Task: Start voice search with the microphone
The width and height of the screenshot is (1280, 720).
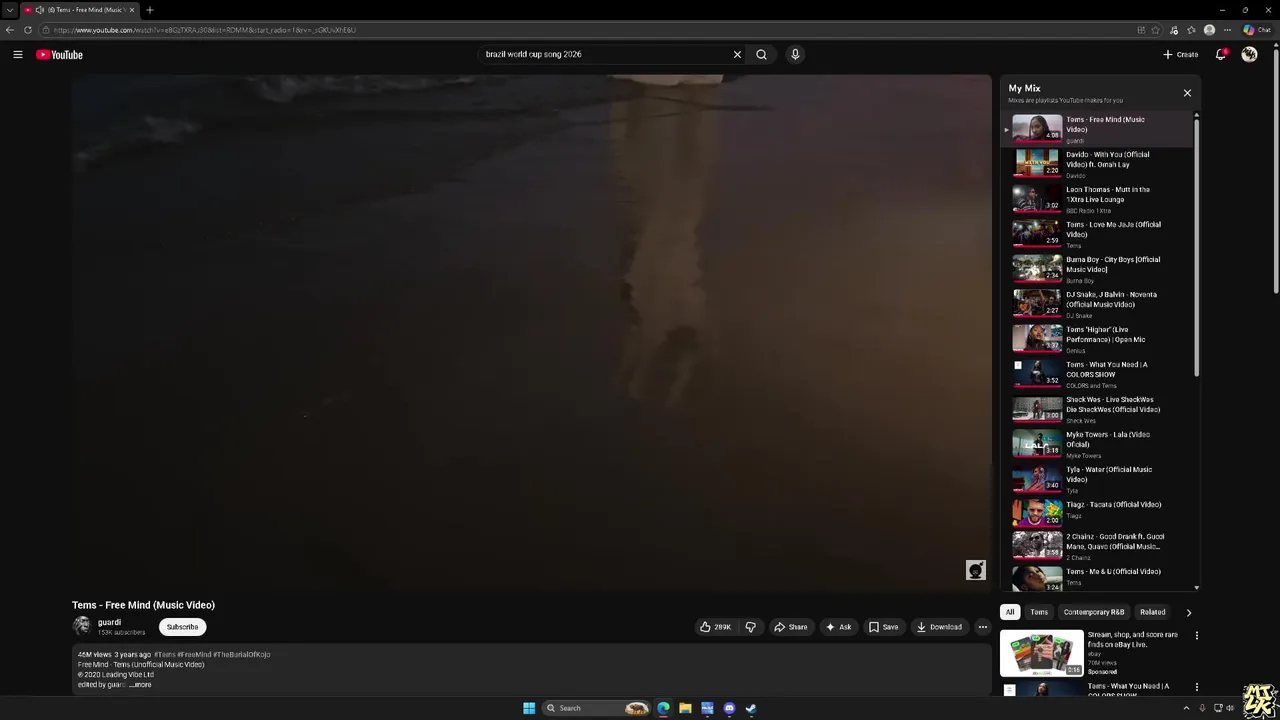Action: (x=795, y=55)
